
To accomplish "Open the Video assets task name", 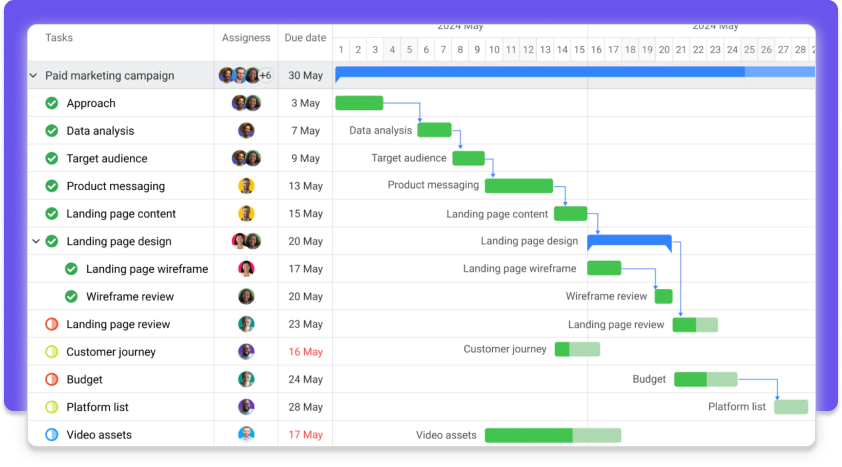I will pyautogui.click(x=99, y=435).
